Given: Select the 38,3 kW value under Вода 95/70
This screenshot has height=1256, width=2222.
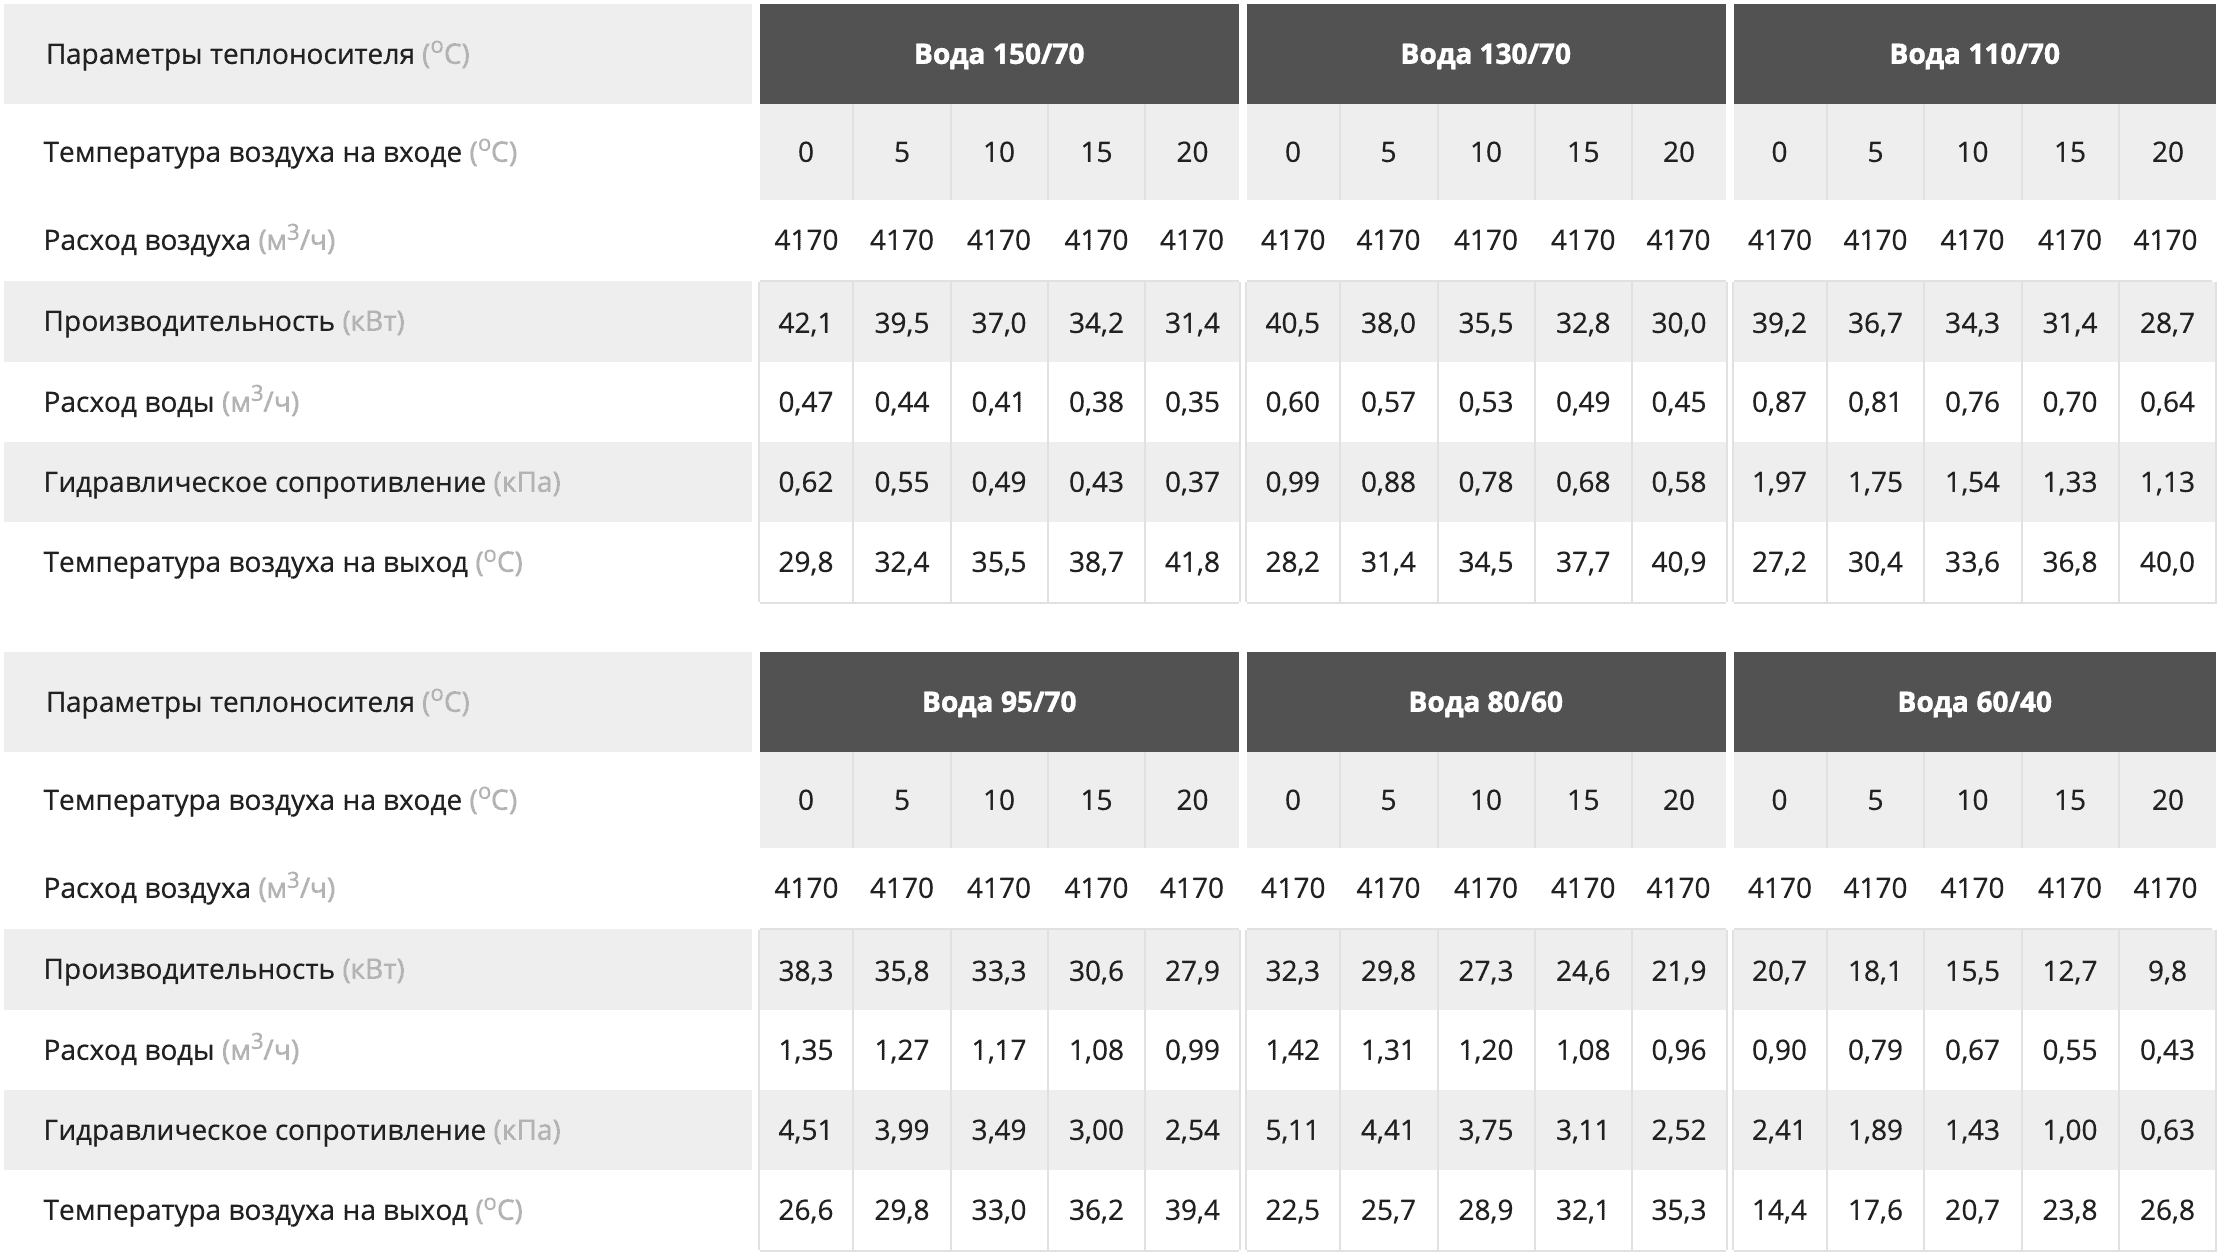Looking at the screenshot, I should tap(805, 971).
